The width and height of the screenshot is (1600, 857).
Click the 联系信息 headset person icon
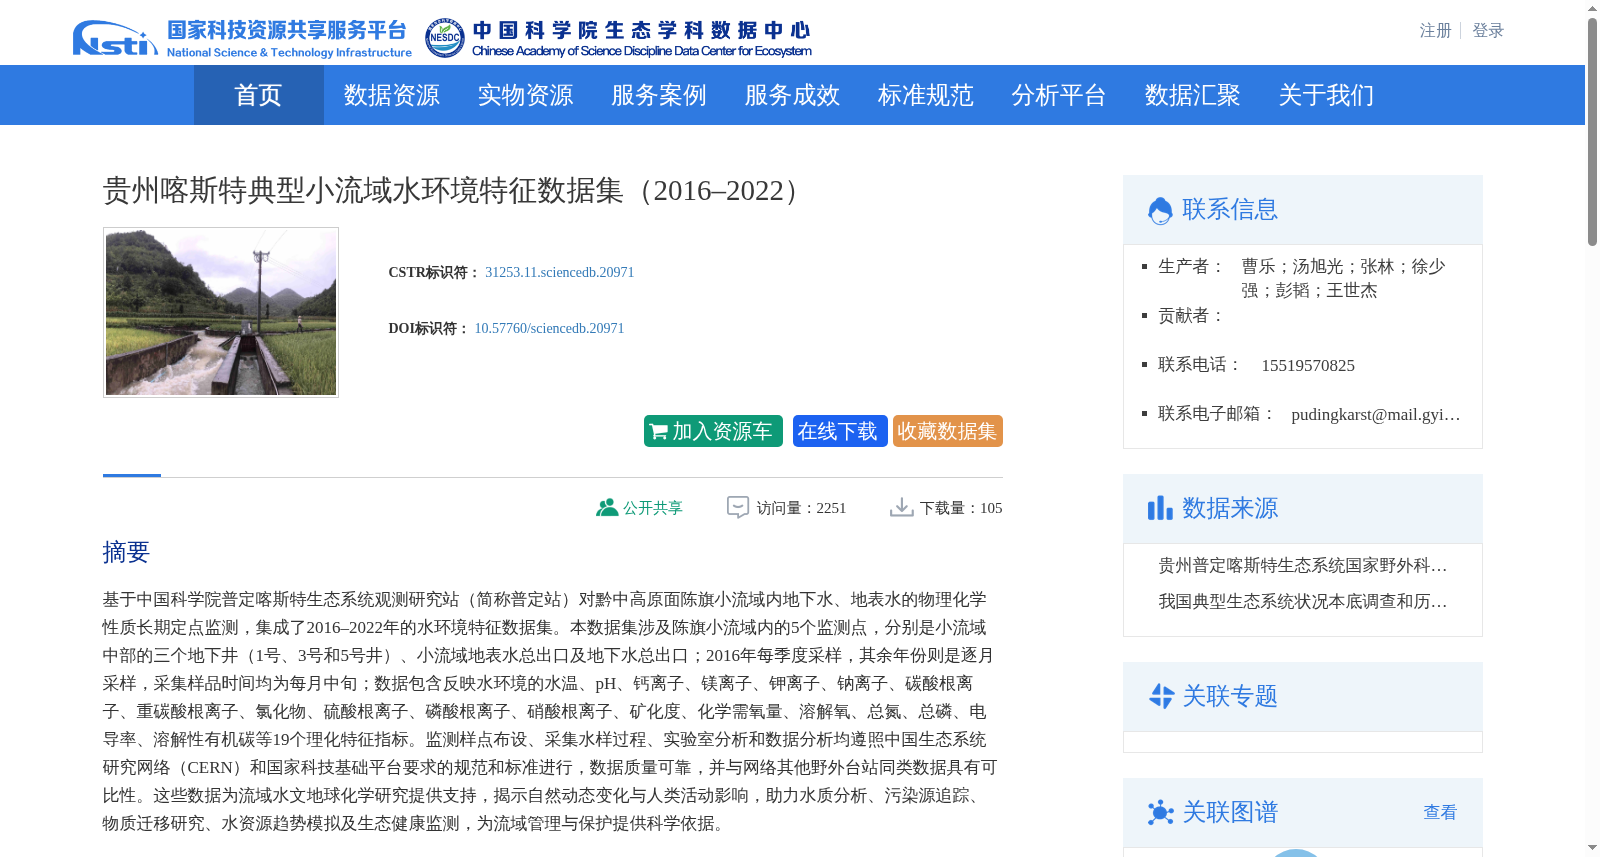click(1160, 210)
